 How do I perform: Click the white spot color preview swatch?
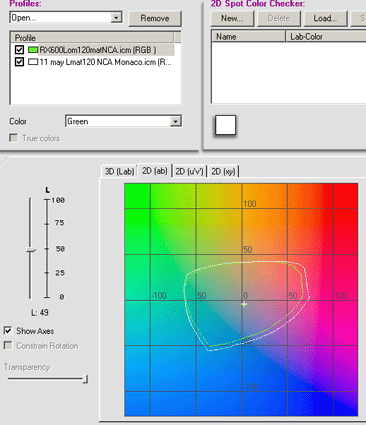pyautogui.click(x=225, y=125)
